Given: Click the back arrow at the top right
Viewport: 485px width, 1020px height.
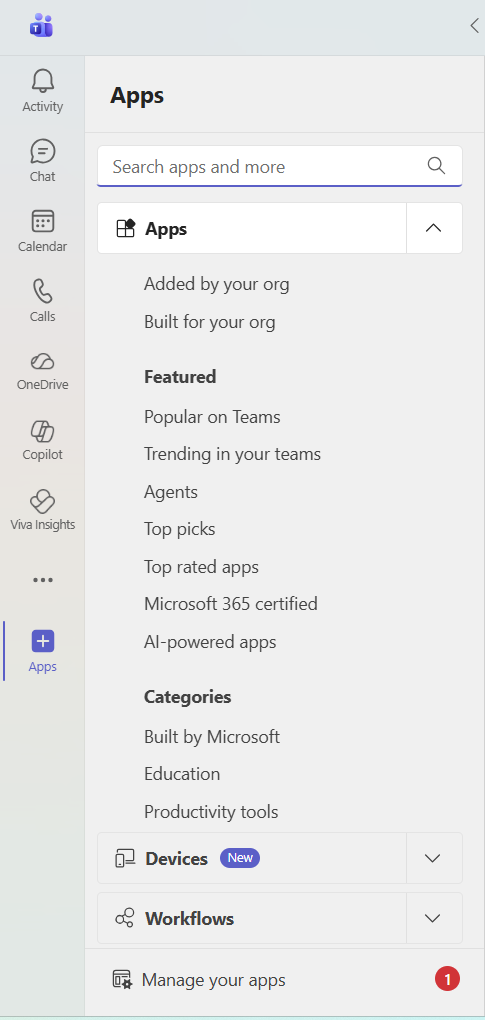Looking at the screenshot, I should tap(475, 25).
